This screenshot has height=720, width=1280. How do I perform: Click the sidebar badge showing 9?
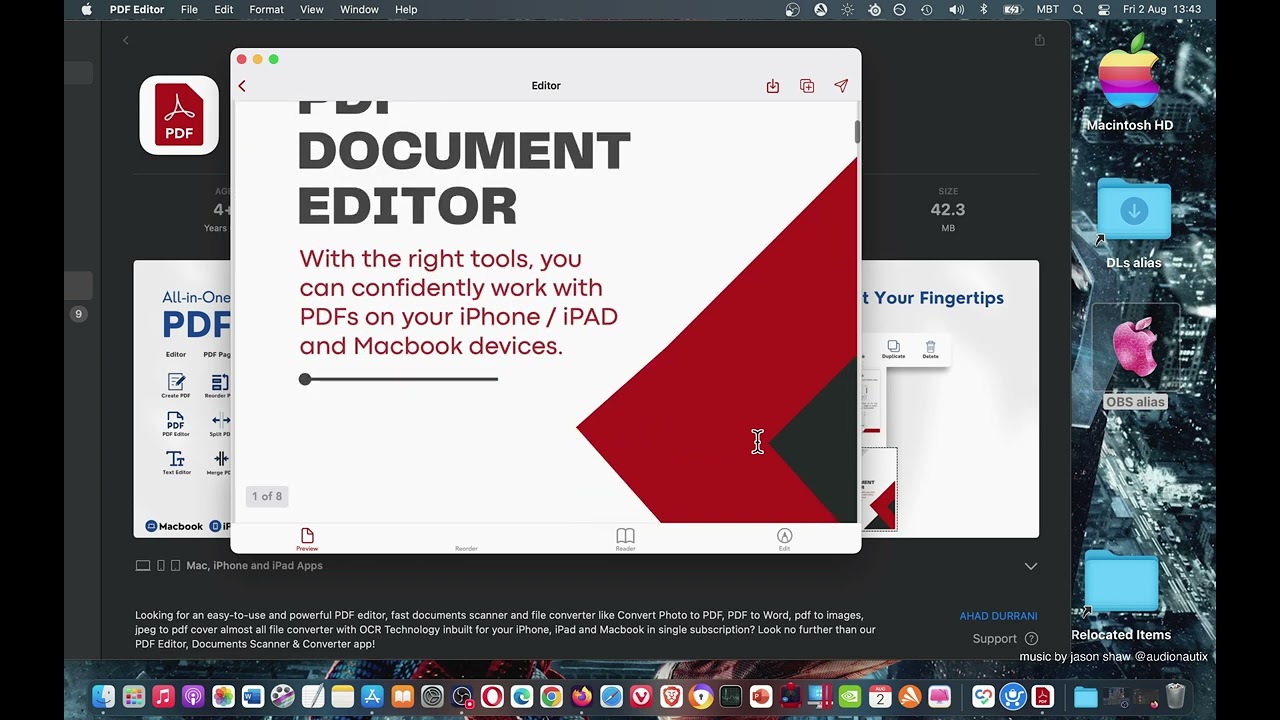[78, 314]
